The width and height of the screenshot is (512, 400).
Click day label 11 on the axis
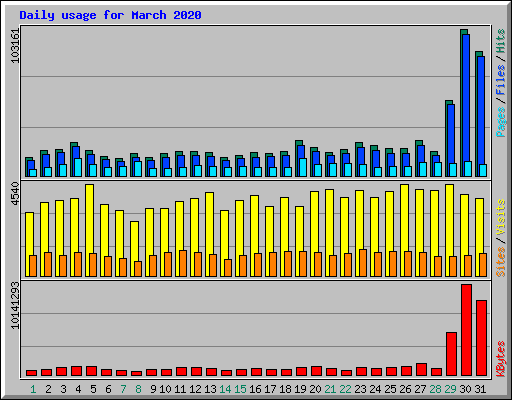pos(180,389)
